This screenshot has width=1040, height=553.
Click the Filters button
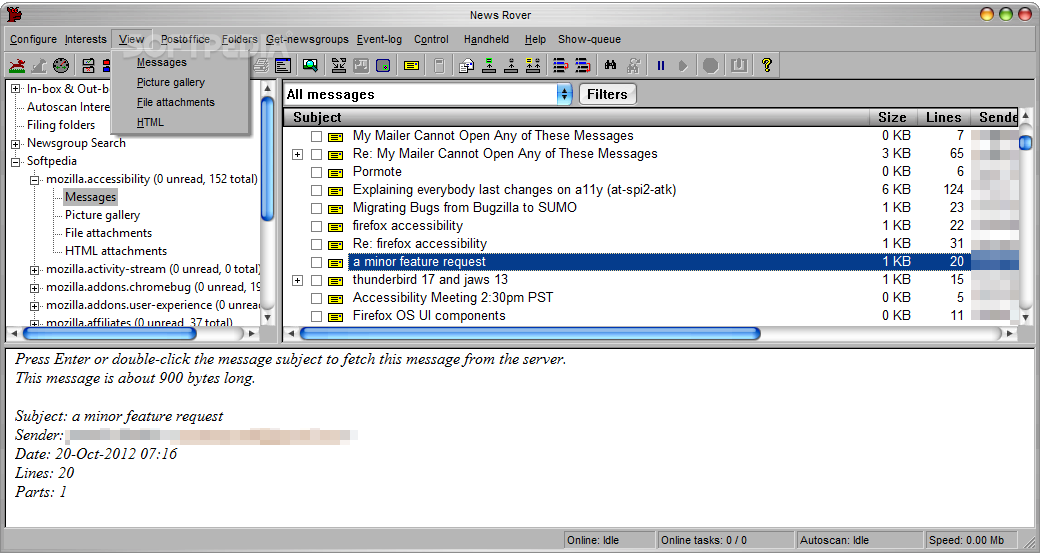(607, 94)
